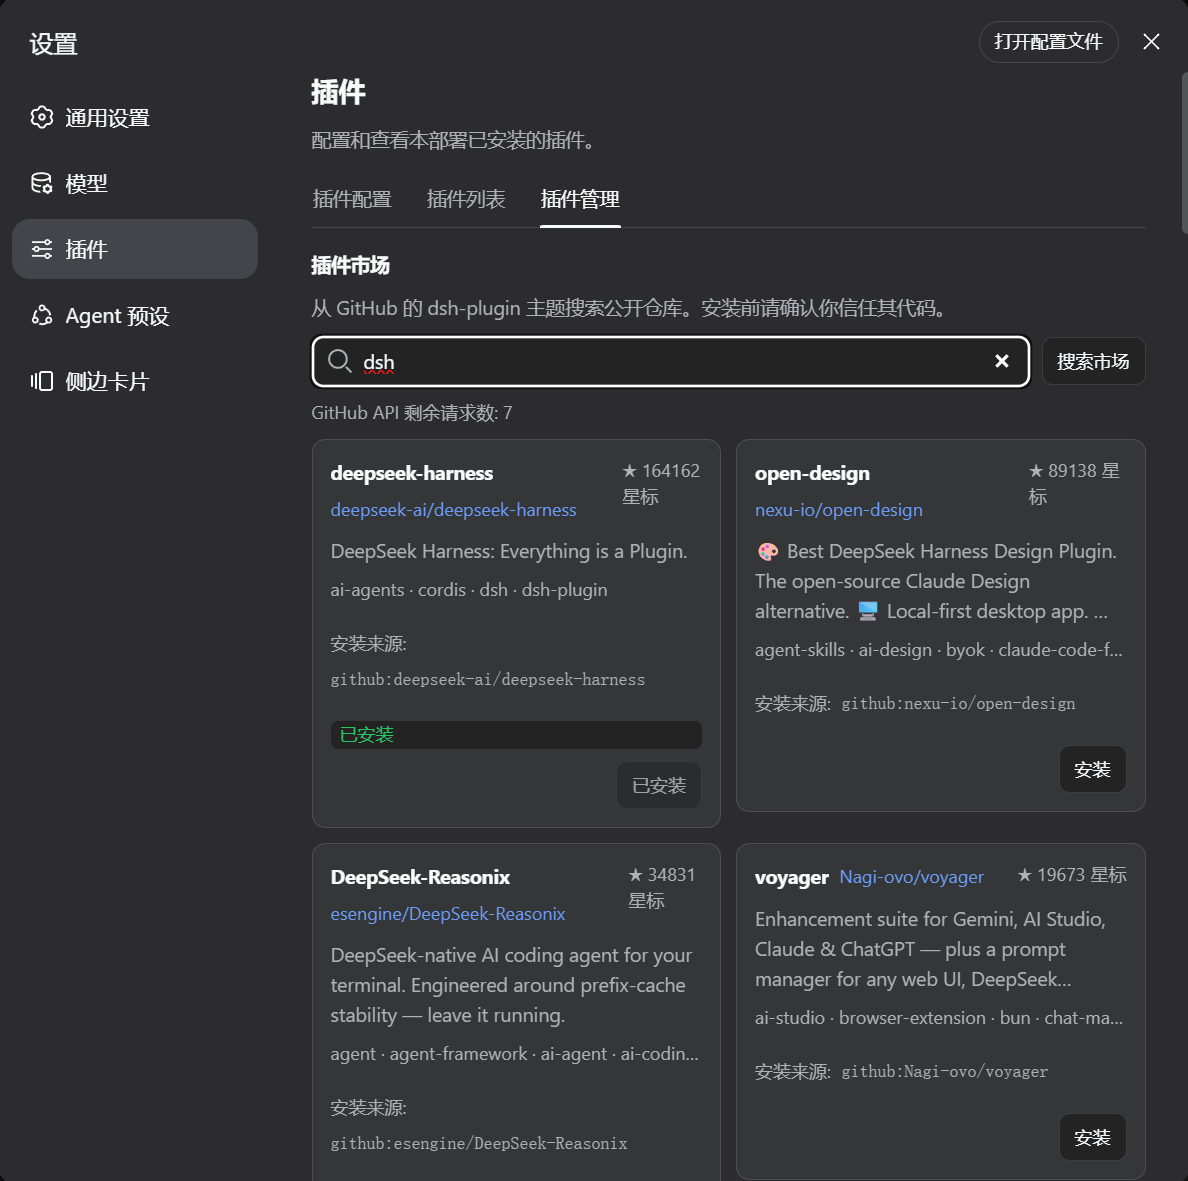Image resolution: width=1188 pixels, height=1181 pixels.
Task: Clear the dsh search text
Action: coord(1002,361)
